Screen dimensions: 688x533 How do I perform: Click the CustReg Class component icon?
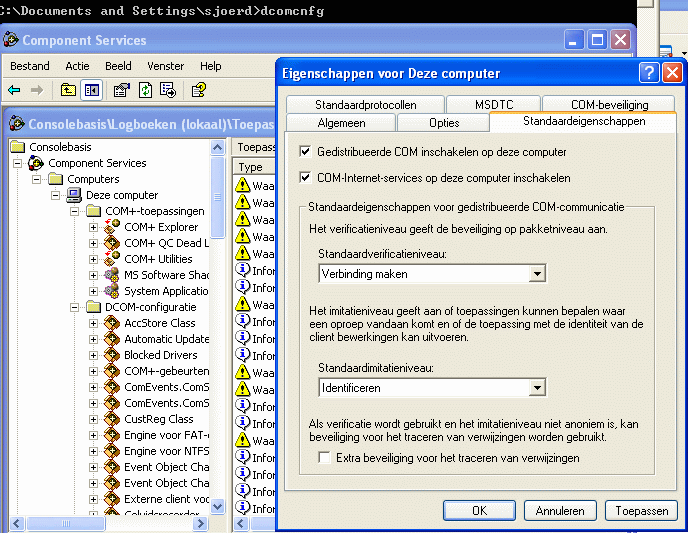coord(112,419)
